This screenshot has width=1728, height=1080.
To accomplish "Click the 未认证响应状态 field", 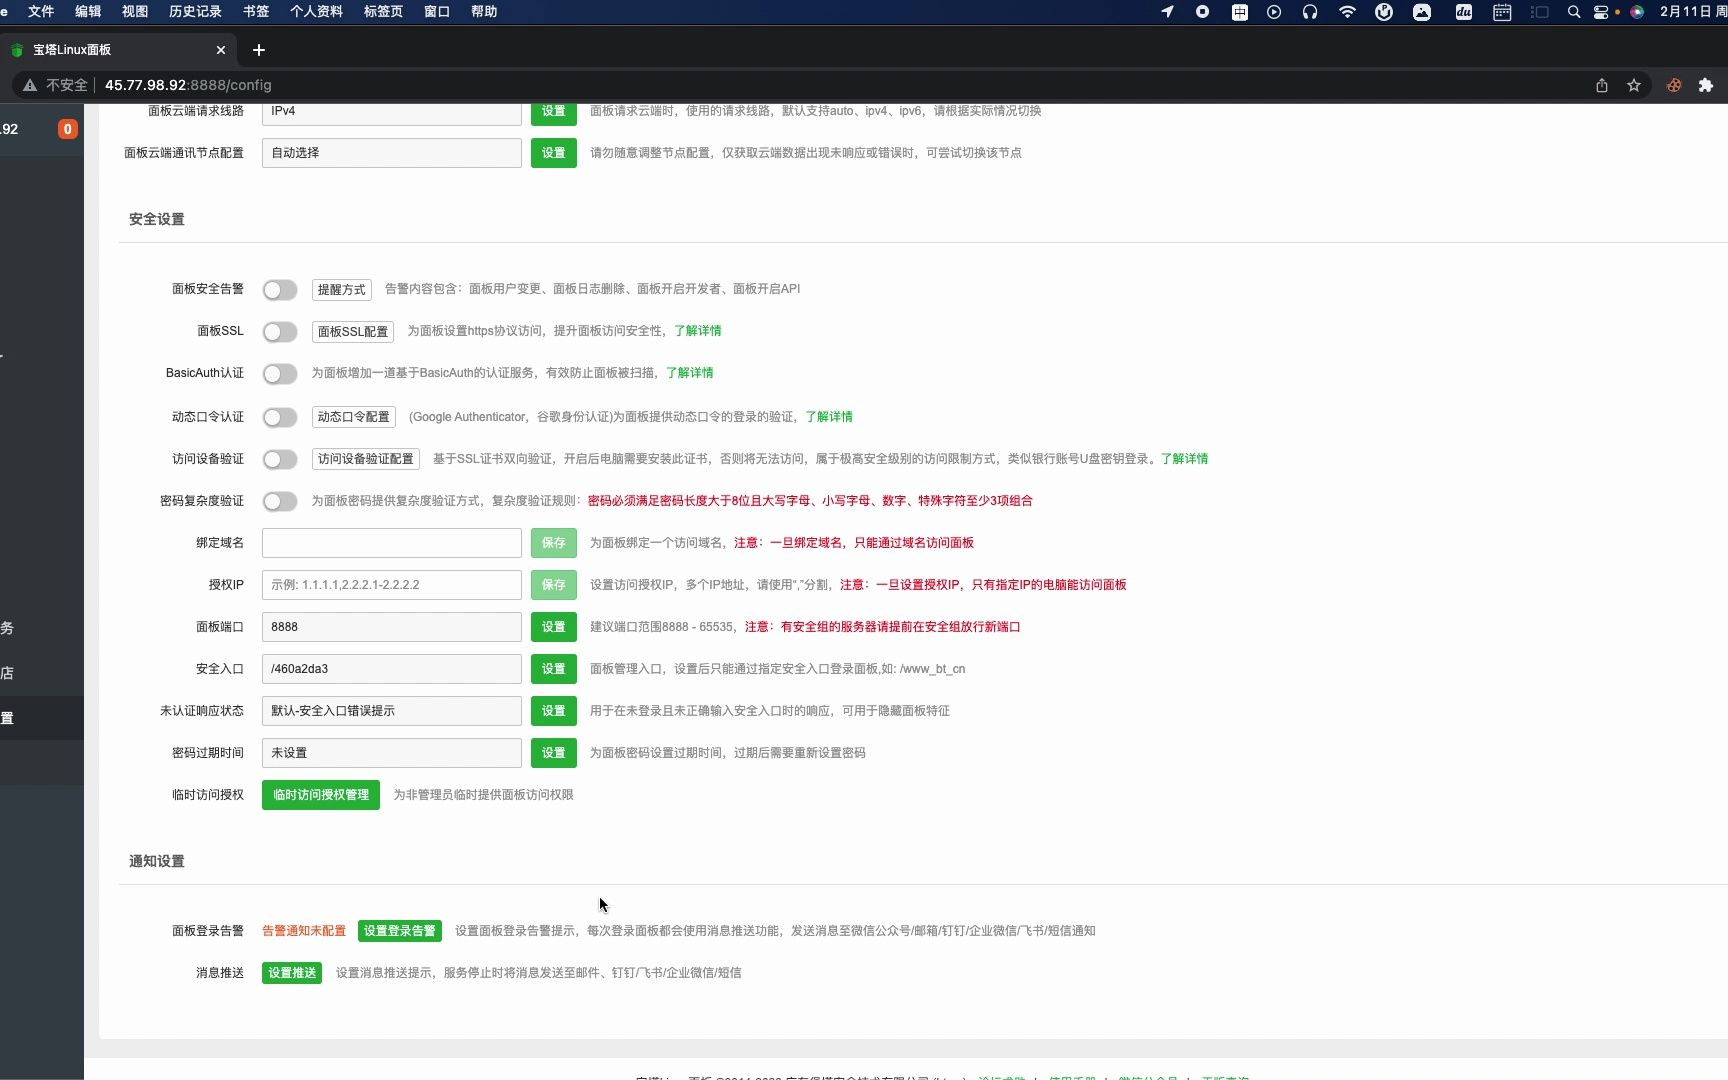I will (x=392, y=711).
